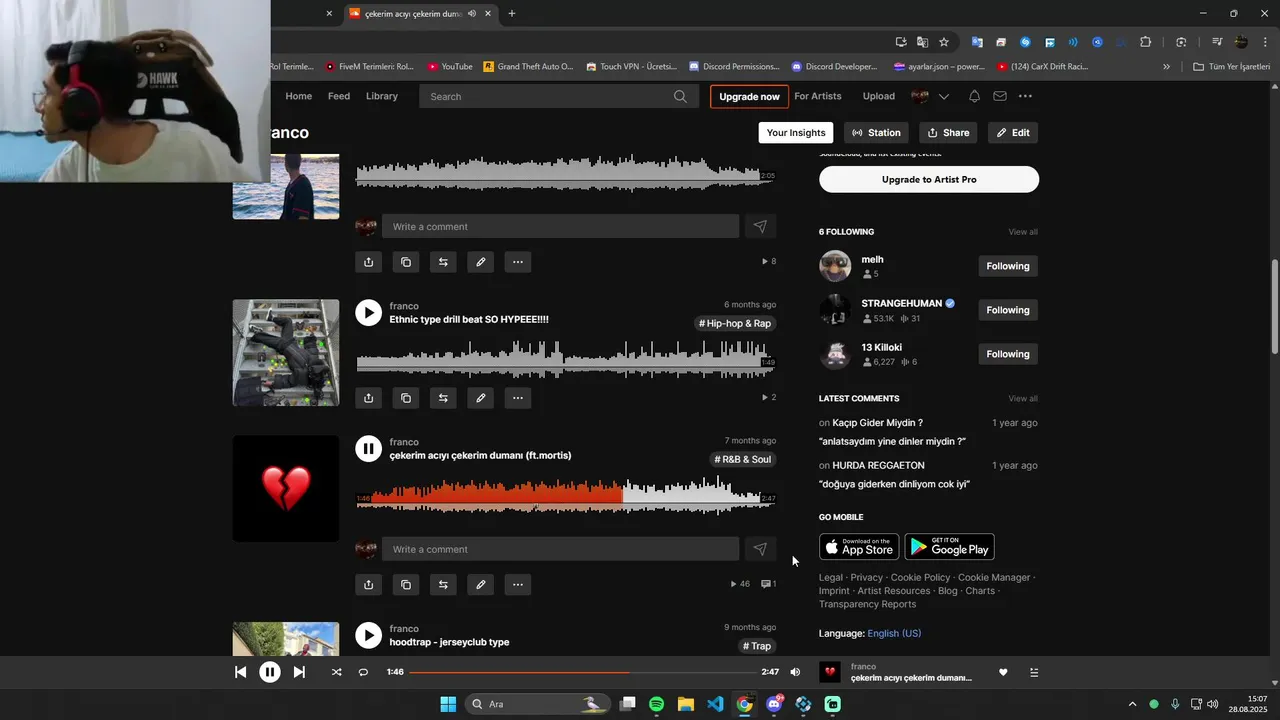Like the current track in player bar
1280x720 pixels.
(x=1003, y=672)
